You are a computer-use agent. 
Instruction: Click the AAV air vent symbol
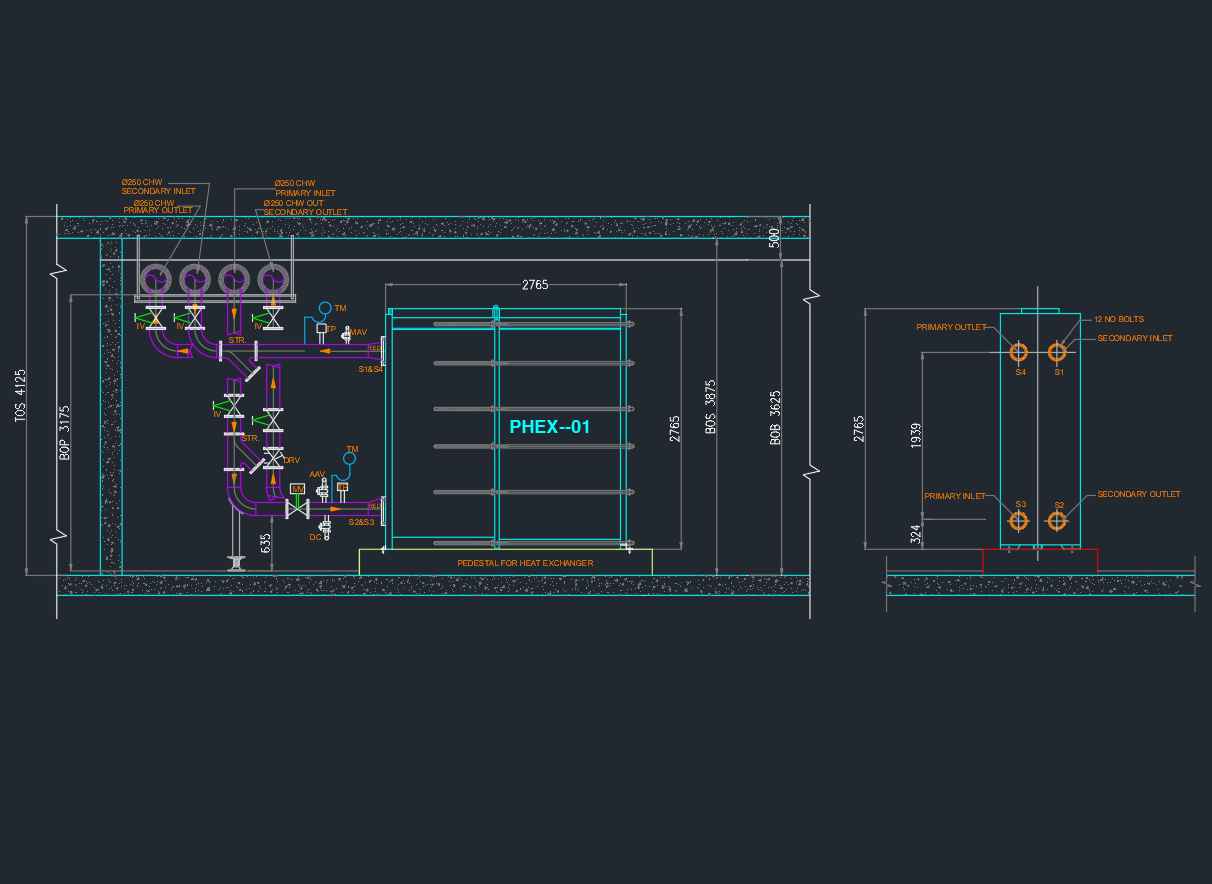coord(322,488)
